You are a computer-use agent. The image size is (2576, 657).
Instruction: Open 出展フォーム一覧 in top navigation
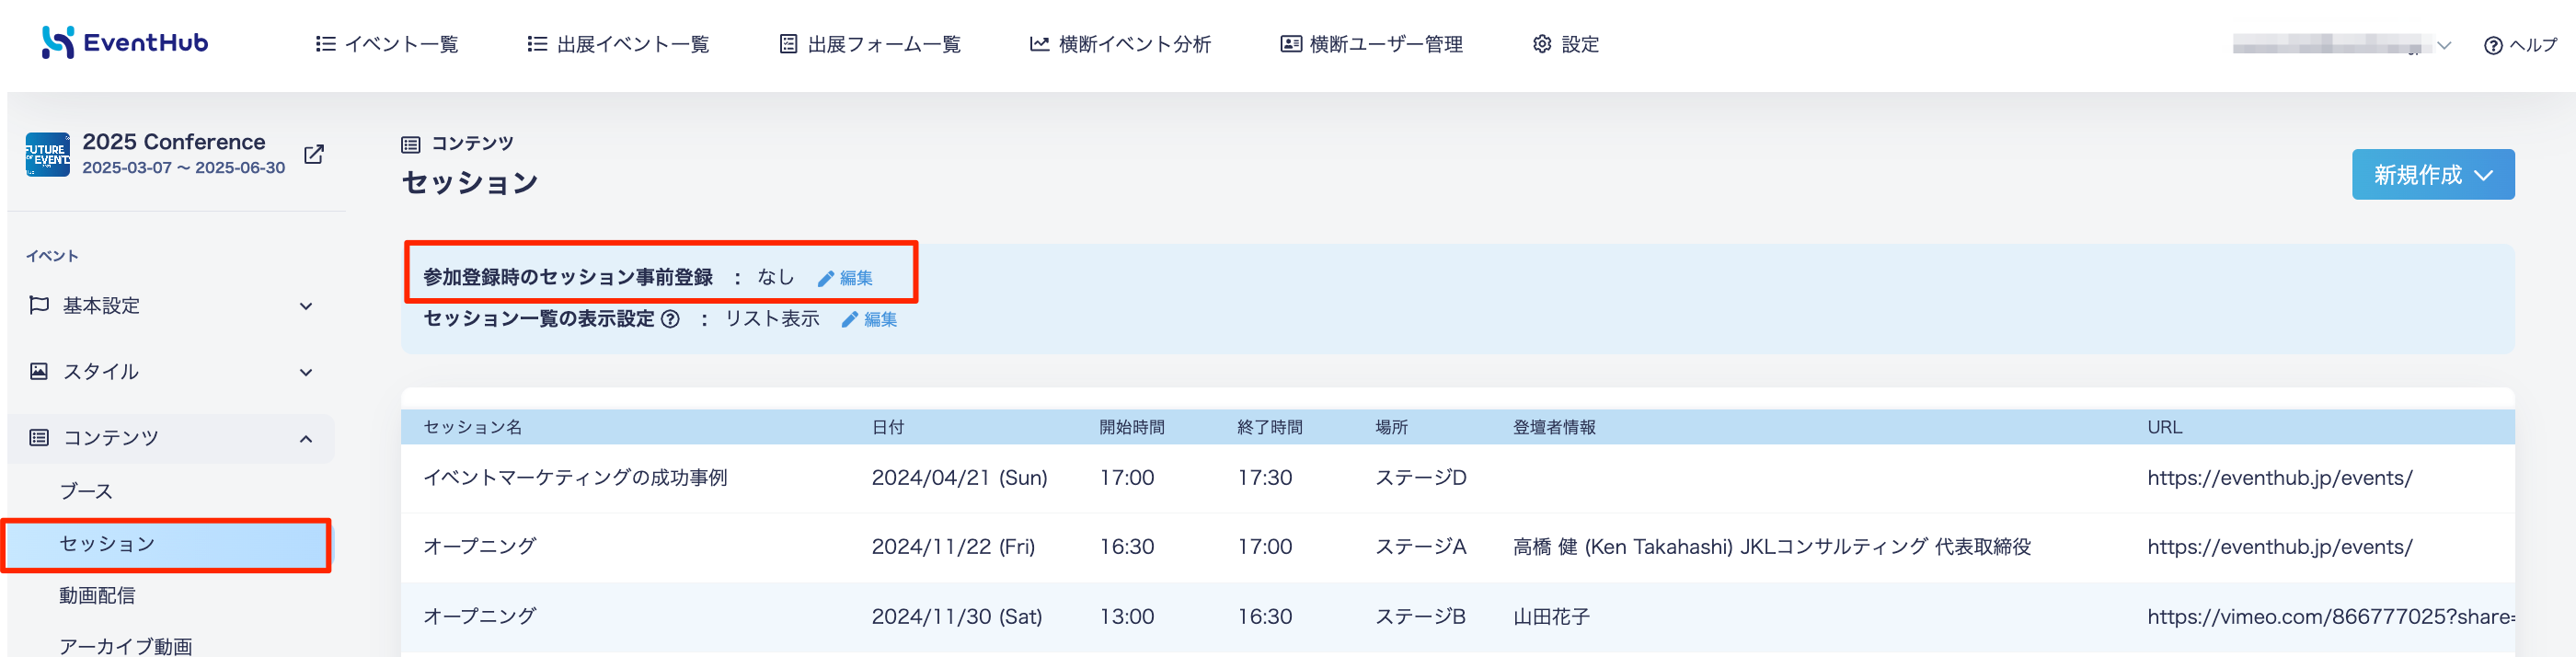(870, 44)
